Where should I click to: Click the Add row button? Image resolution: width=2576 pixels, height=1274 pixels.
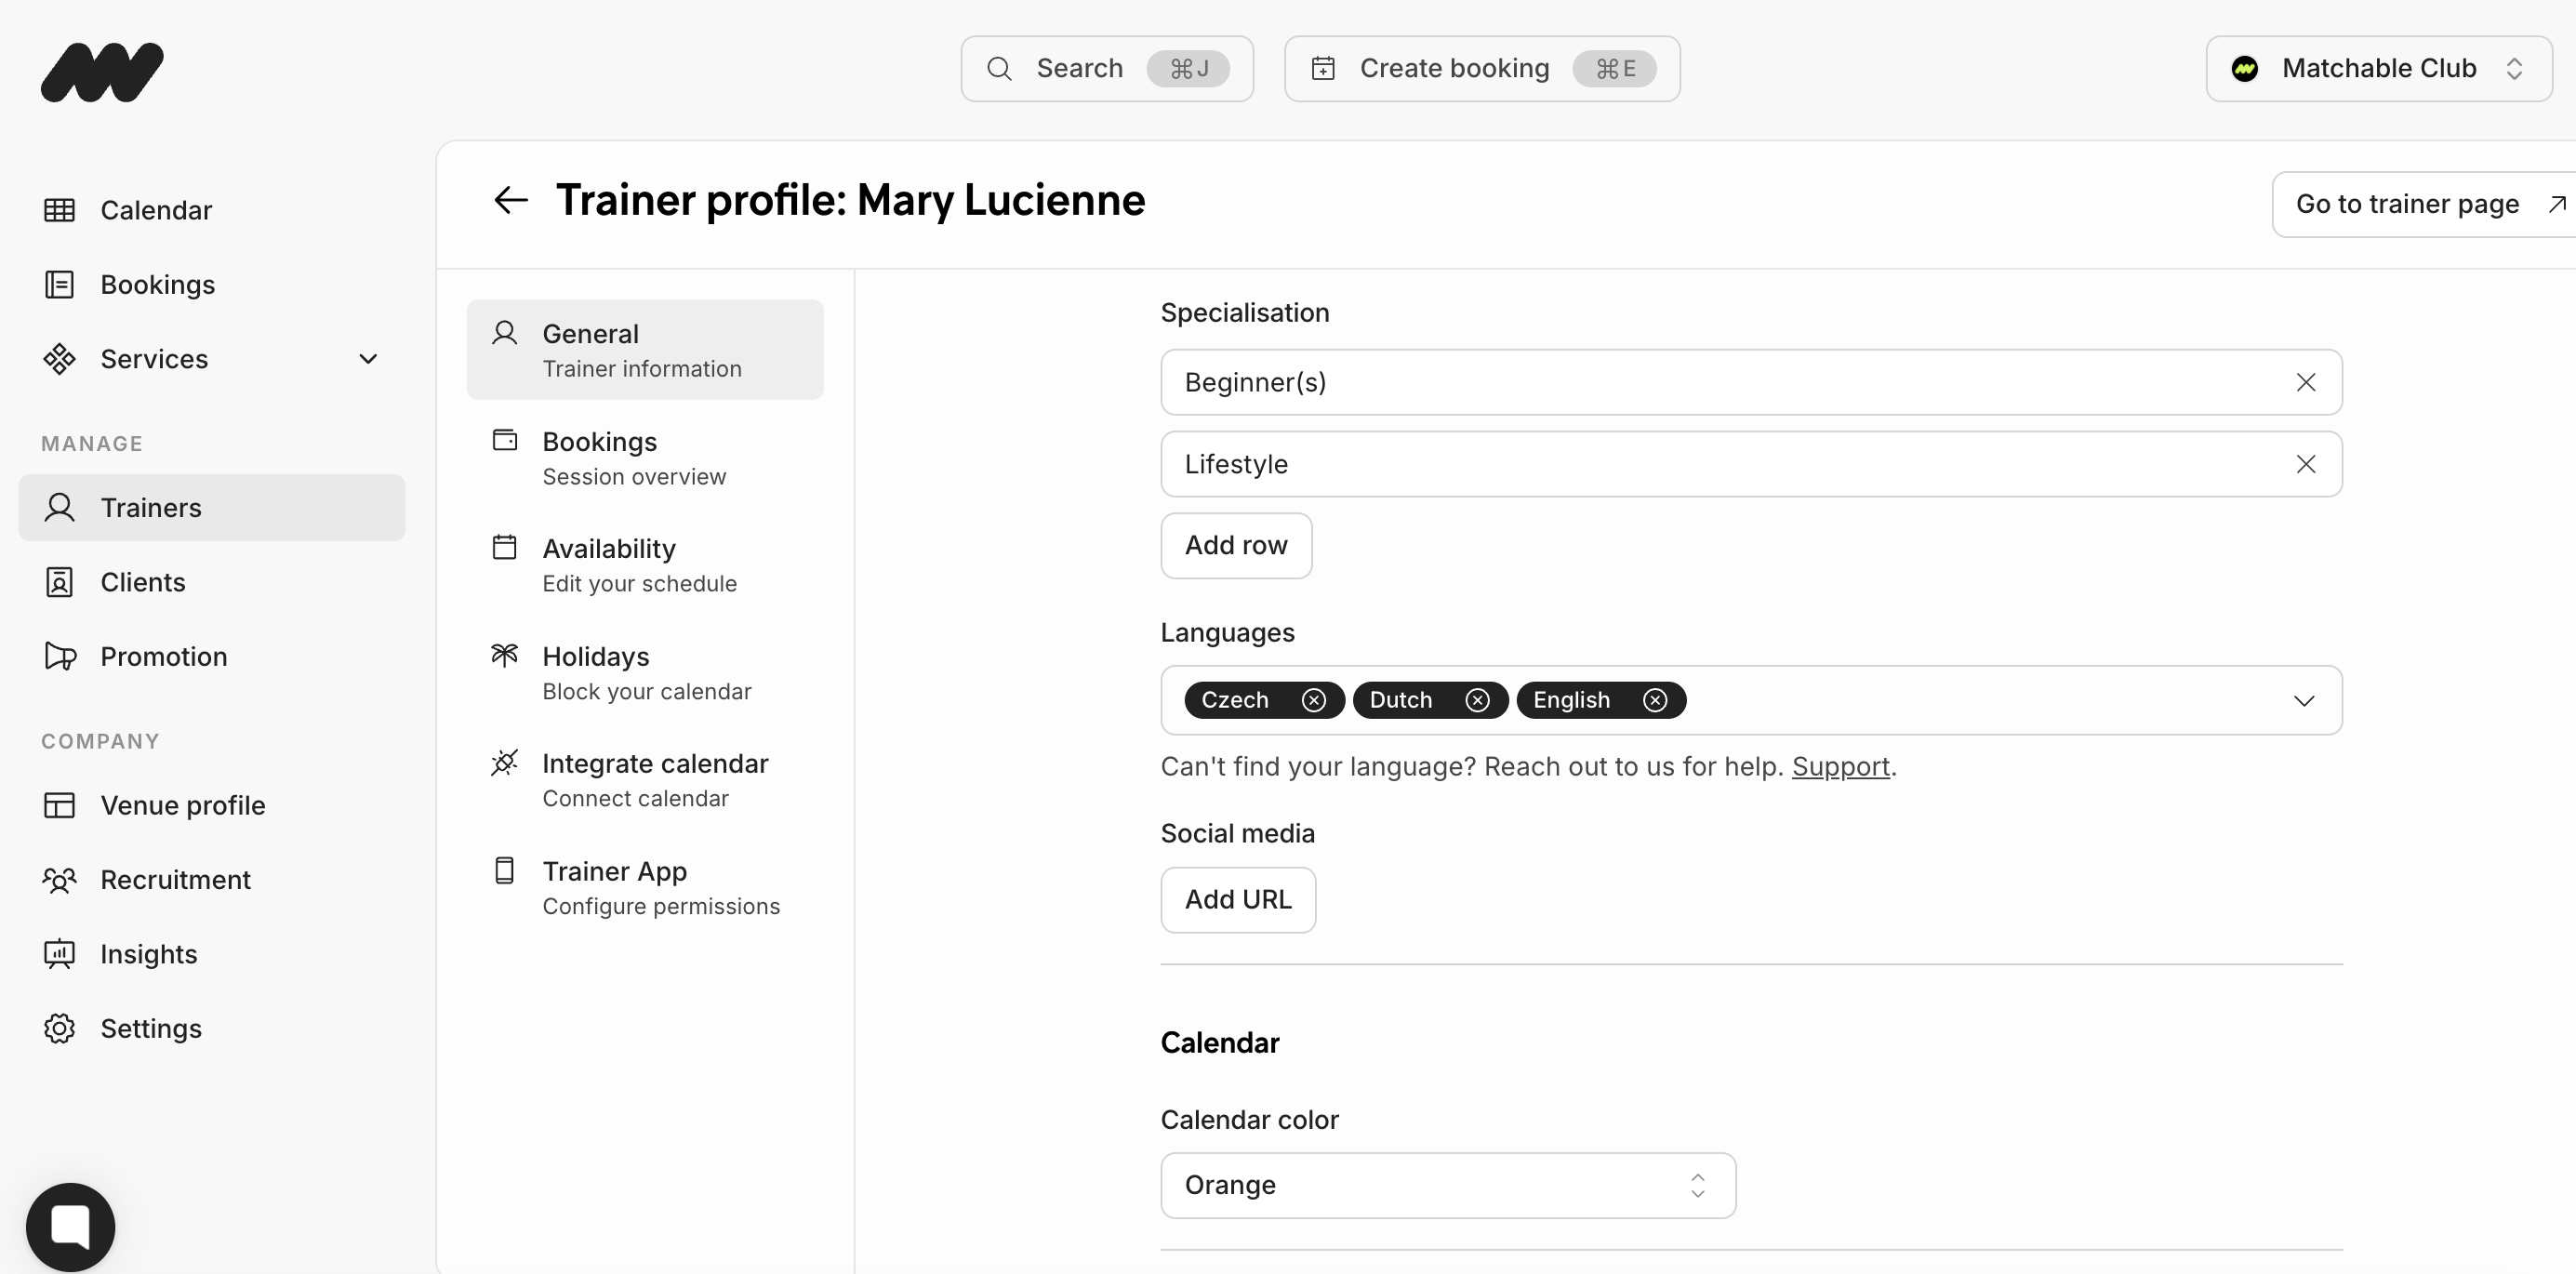1235,546
